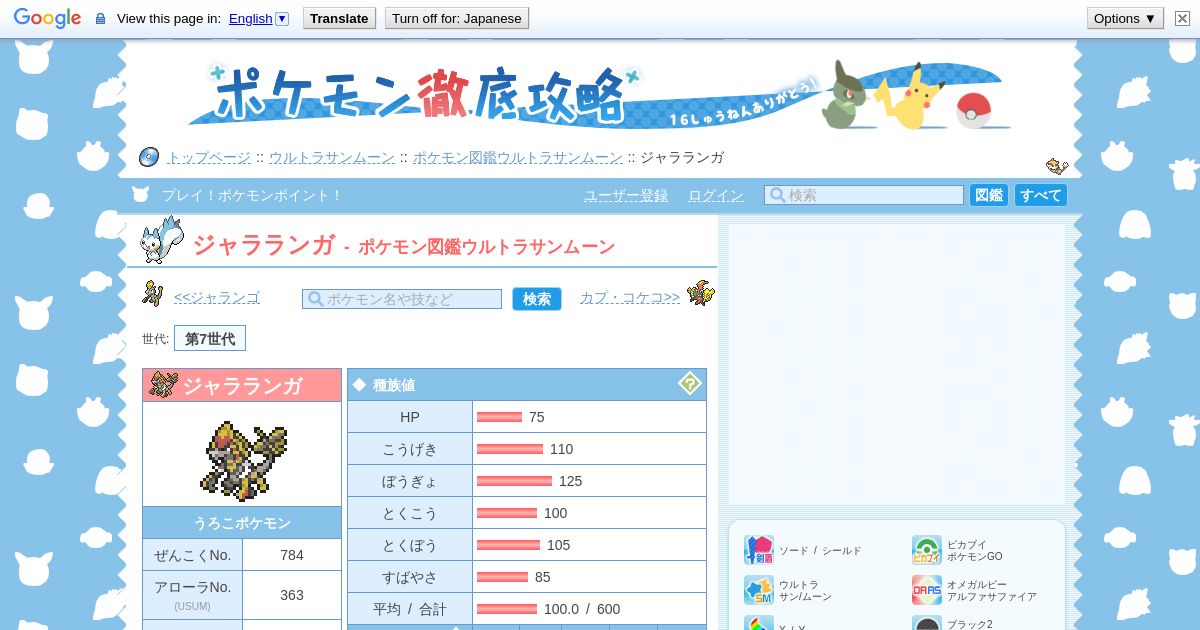Screen dimensions: 1200x630
Task: Click the lock icon beside Google logo
Action: (100, 18)
